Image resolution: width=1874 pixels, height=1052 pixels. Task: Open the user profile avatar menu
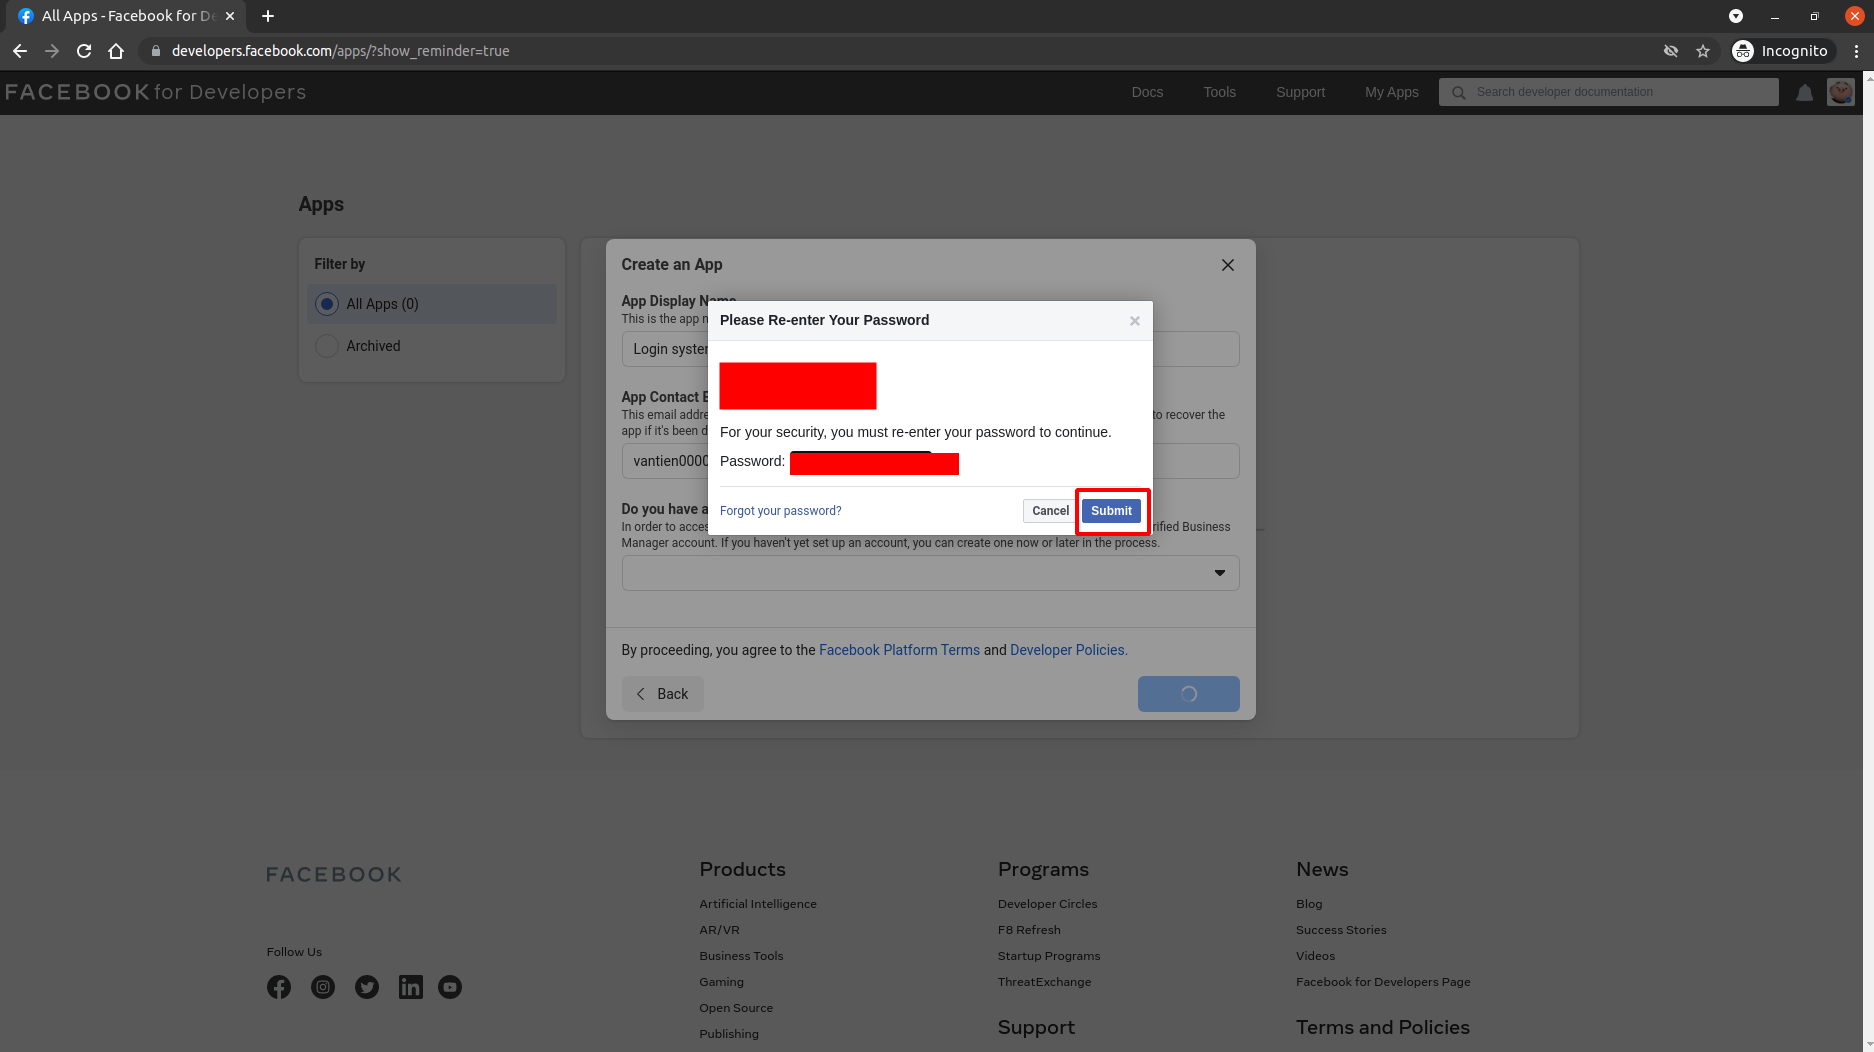[1841, 92]
